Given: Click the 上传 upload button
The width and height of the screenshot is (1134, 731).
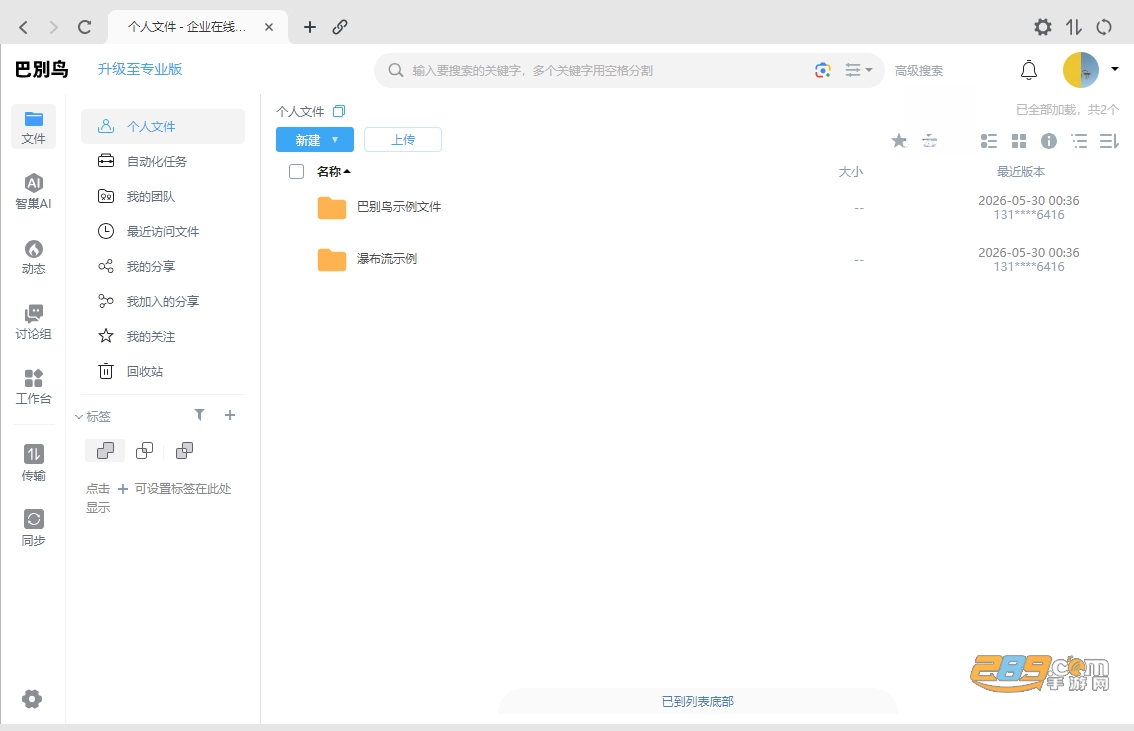Looking at the screenshot, I should pos(403,140).
